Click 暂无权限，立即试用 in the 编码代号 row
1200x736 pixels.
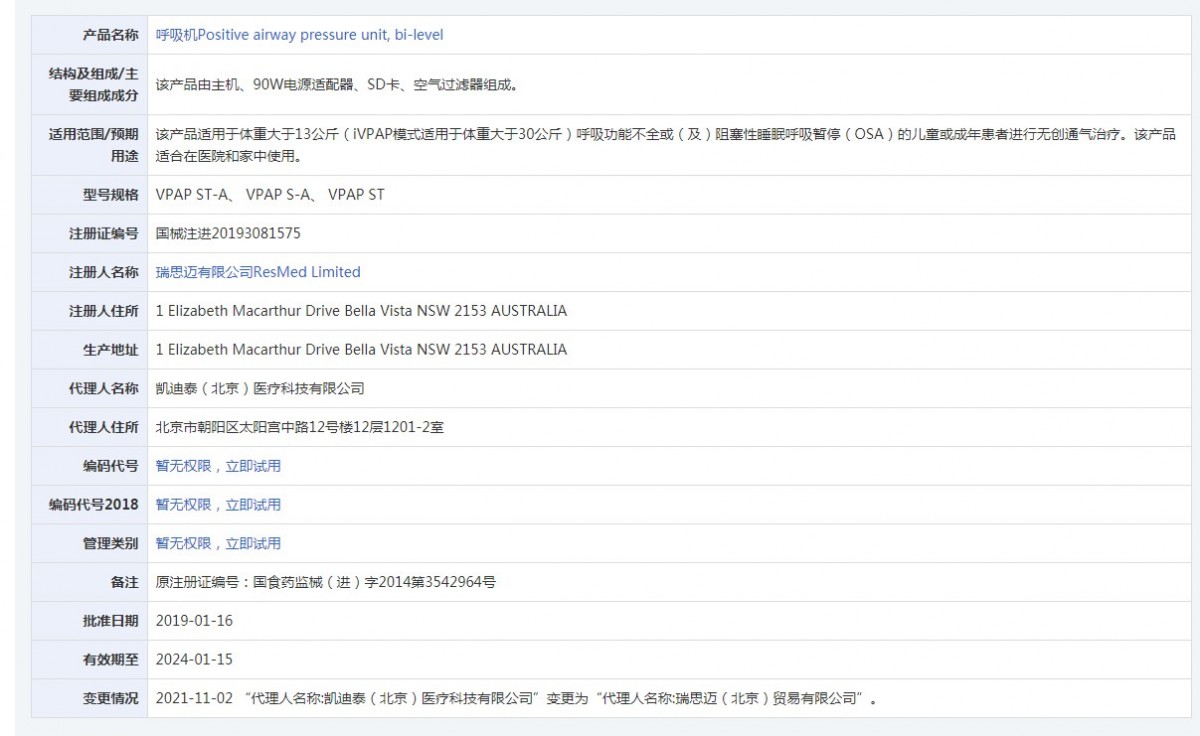pos(218,466)
